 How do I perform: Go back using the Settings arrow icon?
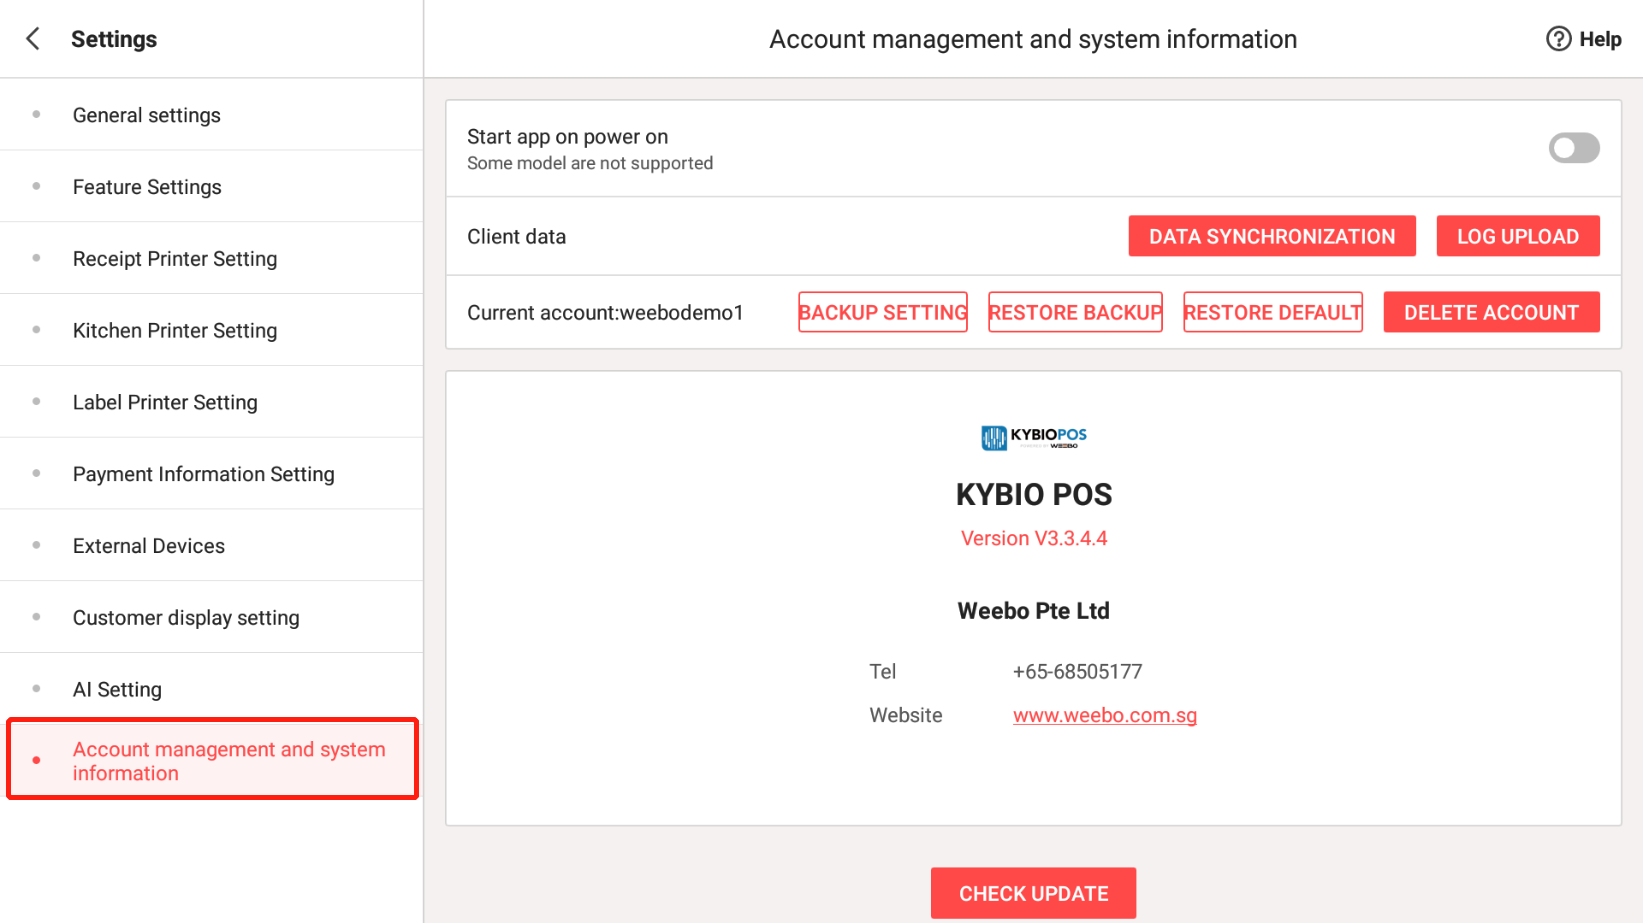click(33, 39)
